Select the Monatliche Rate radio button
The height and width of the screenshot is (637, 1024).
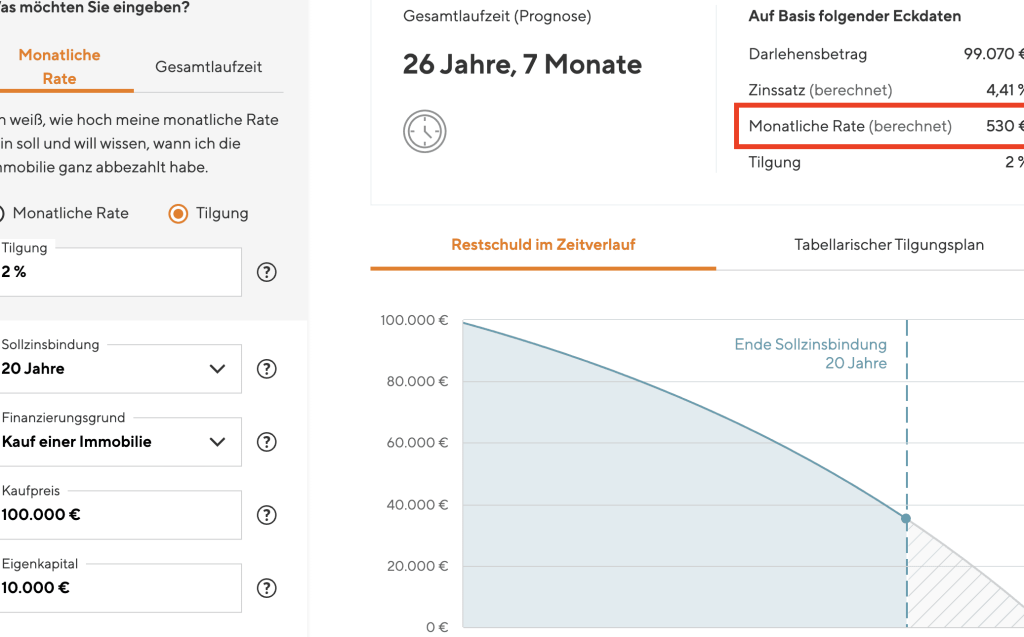(3, 213)
